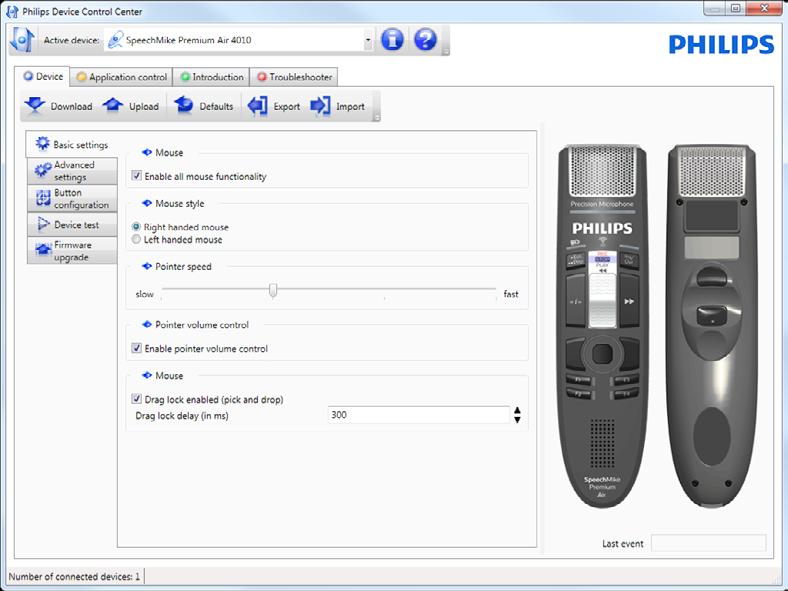Viewport: 788px width, 591px height.
Task: Open the Firmware upgrade side tab label
Action: pyautogui.click(x=73, y=251)
